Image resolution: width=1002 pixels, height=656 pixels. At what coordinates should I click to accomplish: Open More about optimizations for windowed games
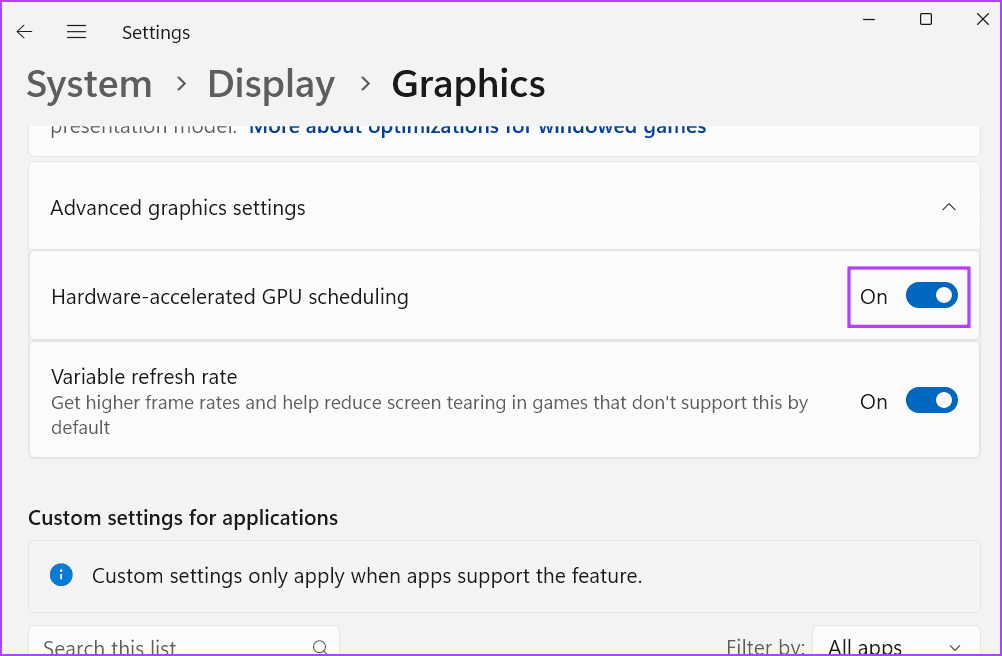point(477,128)
